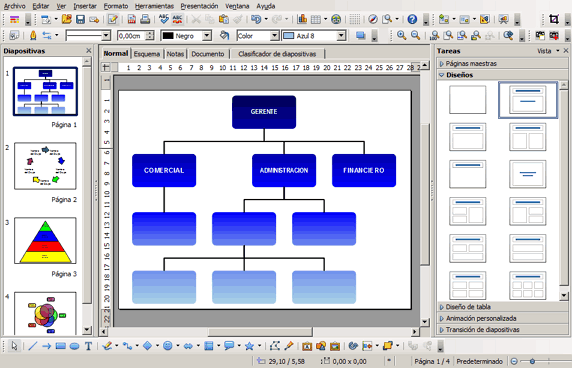Select the block arrows tool
The height and width of the screenshot is (368, 572).
[188, 346]
